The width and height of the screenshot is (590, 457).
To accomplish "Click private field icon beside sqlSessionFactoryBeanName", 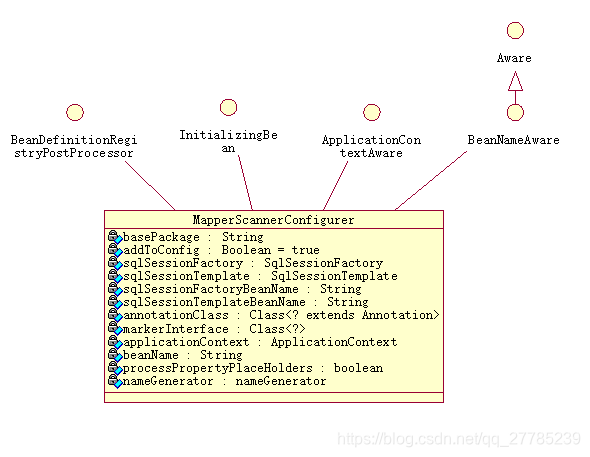I will tap(115, 289).
